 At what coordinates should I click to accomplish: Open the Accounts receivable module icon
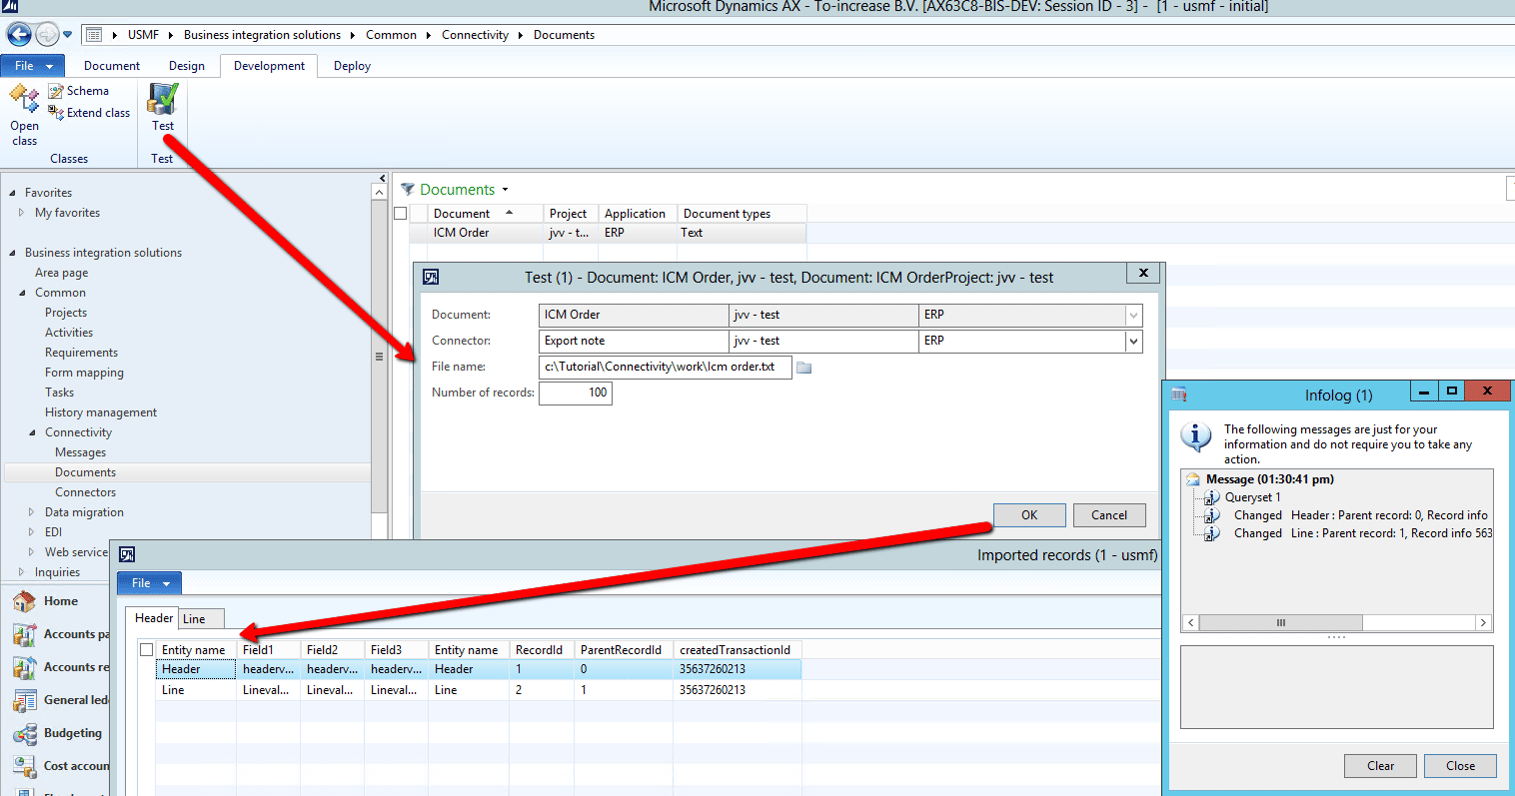(24, 668)
